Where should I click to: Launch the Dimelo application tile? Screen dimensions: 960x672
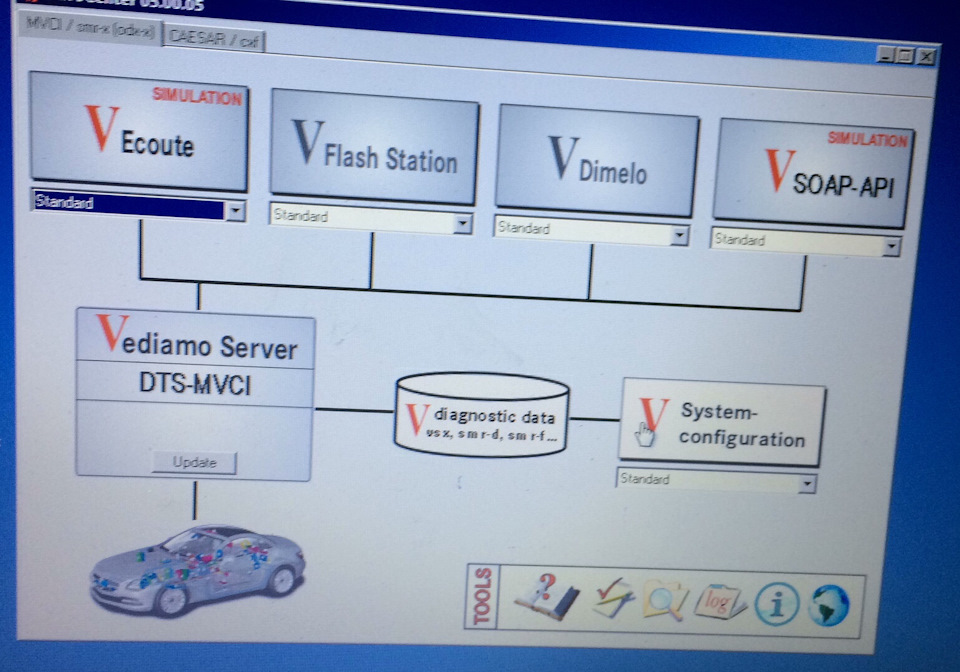[596, 162]
